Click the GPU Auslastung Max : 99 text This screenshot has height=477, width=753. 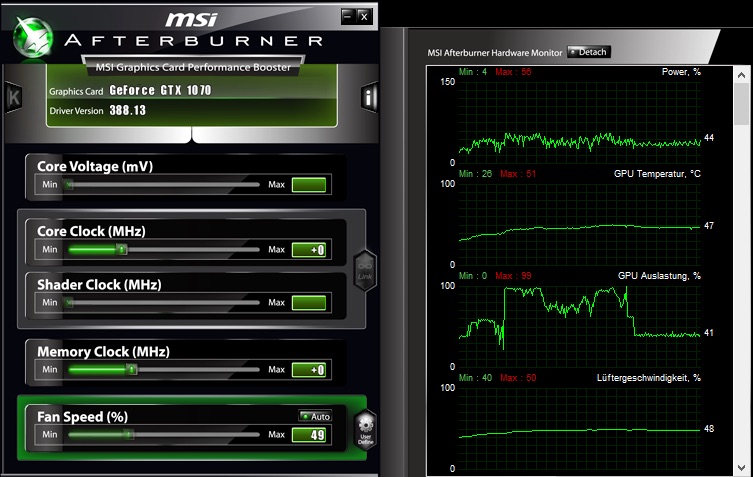(x=513, y=276)
